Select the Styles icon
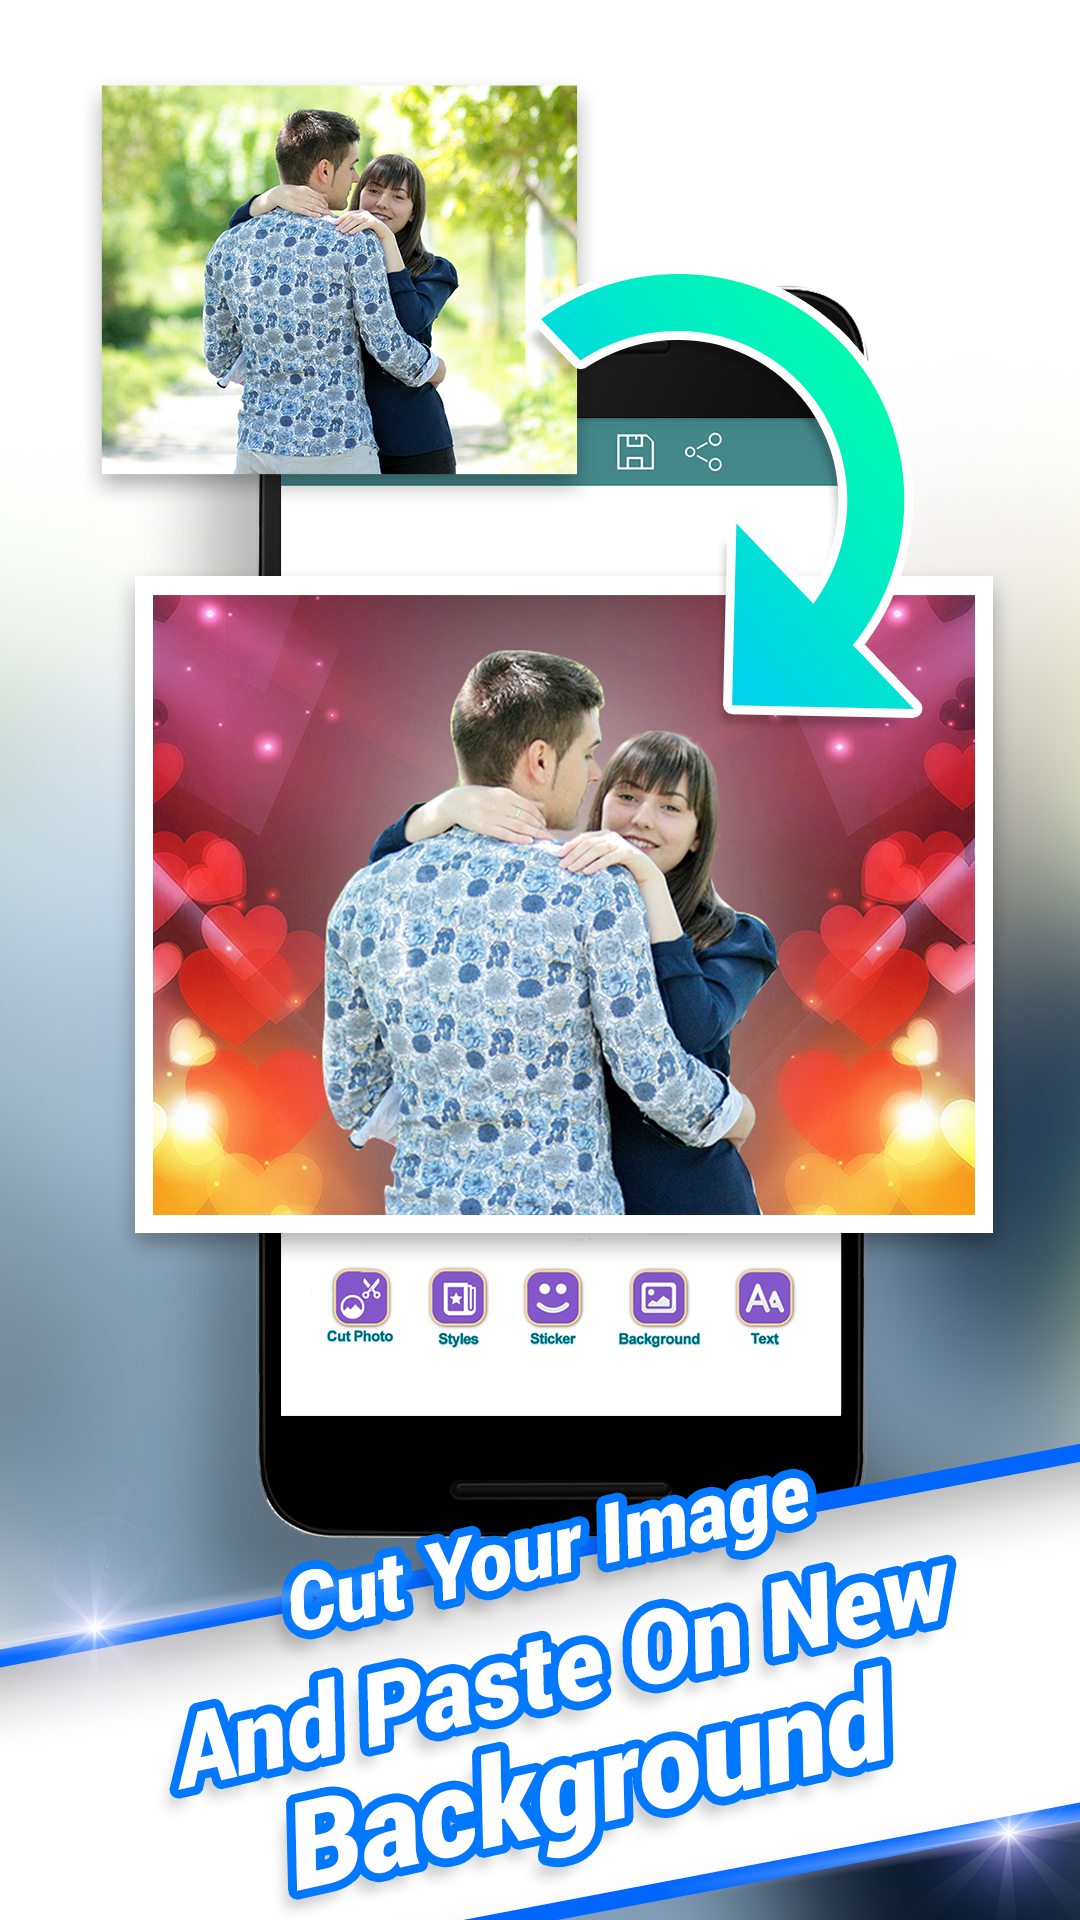Image resolution: width=1080 pixels, height=1920 pixels. [458, 1297]
